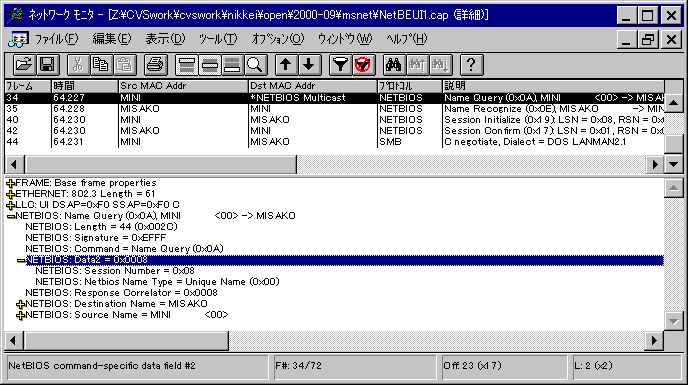
Task: Expand the LLC: UI DSAP=0xF0 node
Action: click(x=11, y=205)
